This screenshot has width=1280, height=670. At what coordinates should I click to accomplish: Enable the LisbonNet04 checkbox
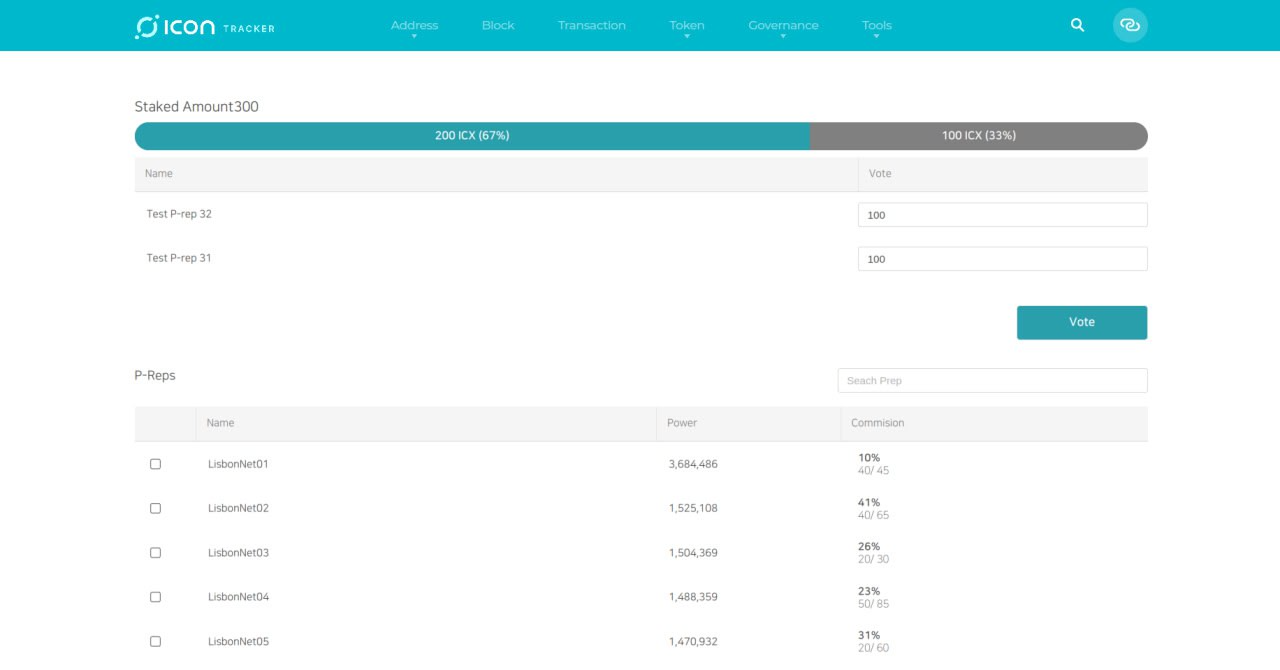155,597
